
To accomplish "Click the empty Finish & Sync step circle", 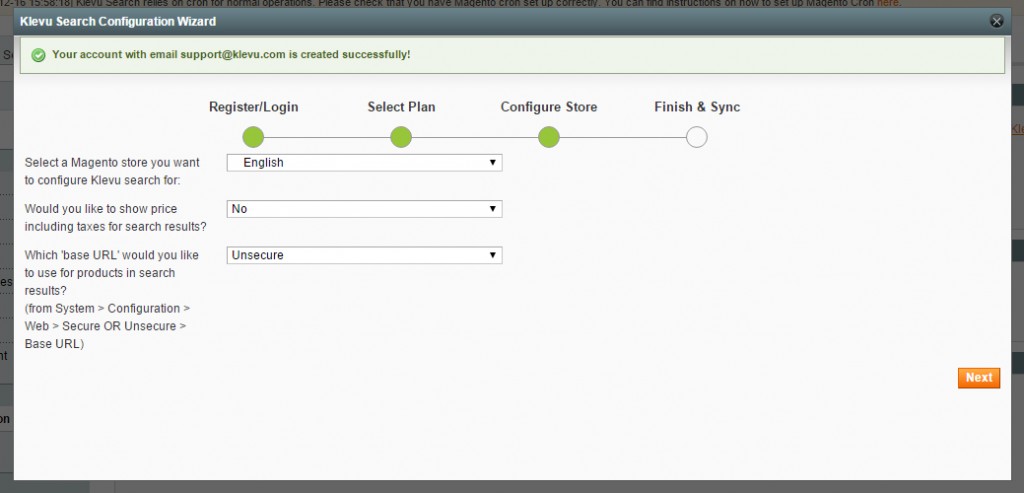I will pos(697,137).
